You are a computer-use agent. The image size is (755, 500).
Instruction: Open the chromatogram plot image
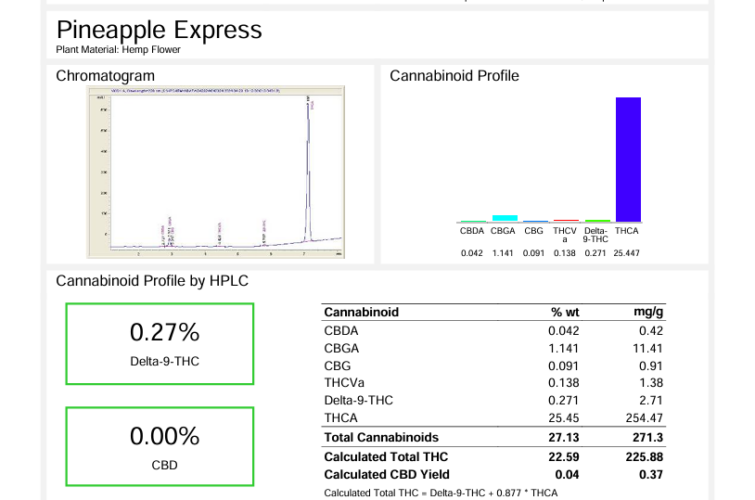click(x=216, y=172)
